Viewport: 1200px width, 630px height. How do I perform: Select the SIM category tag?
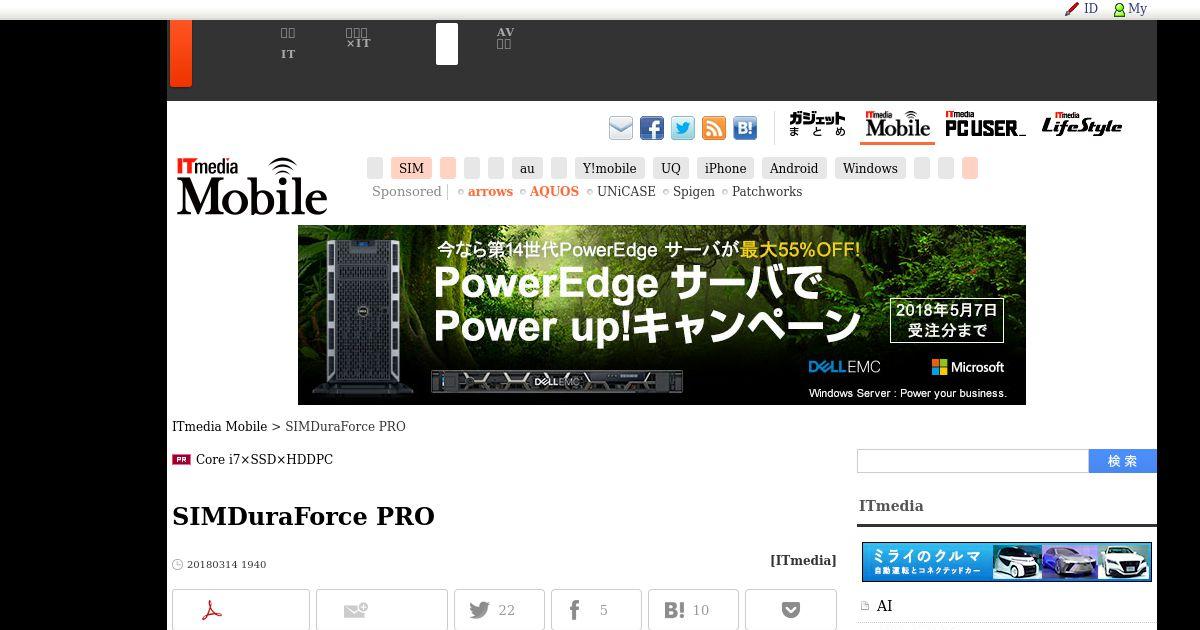click(x=411, y=168)
